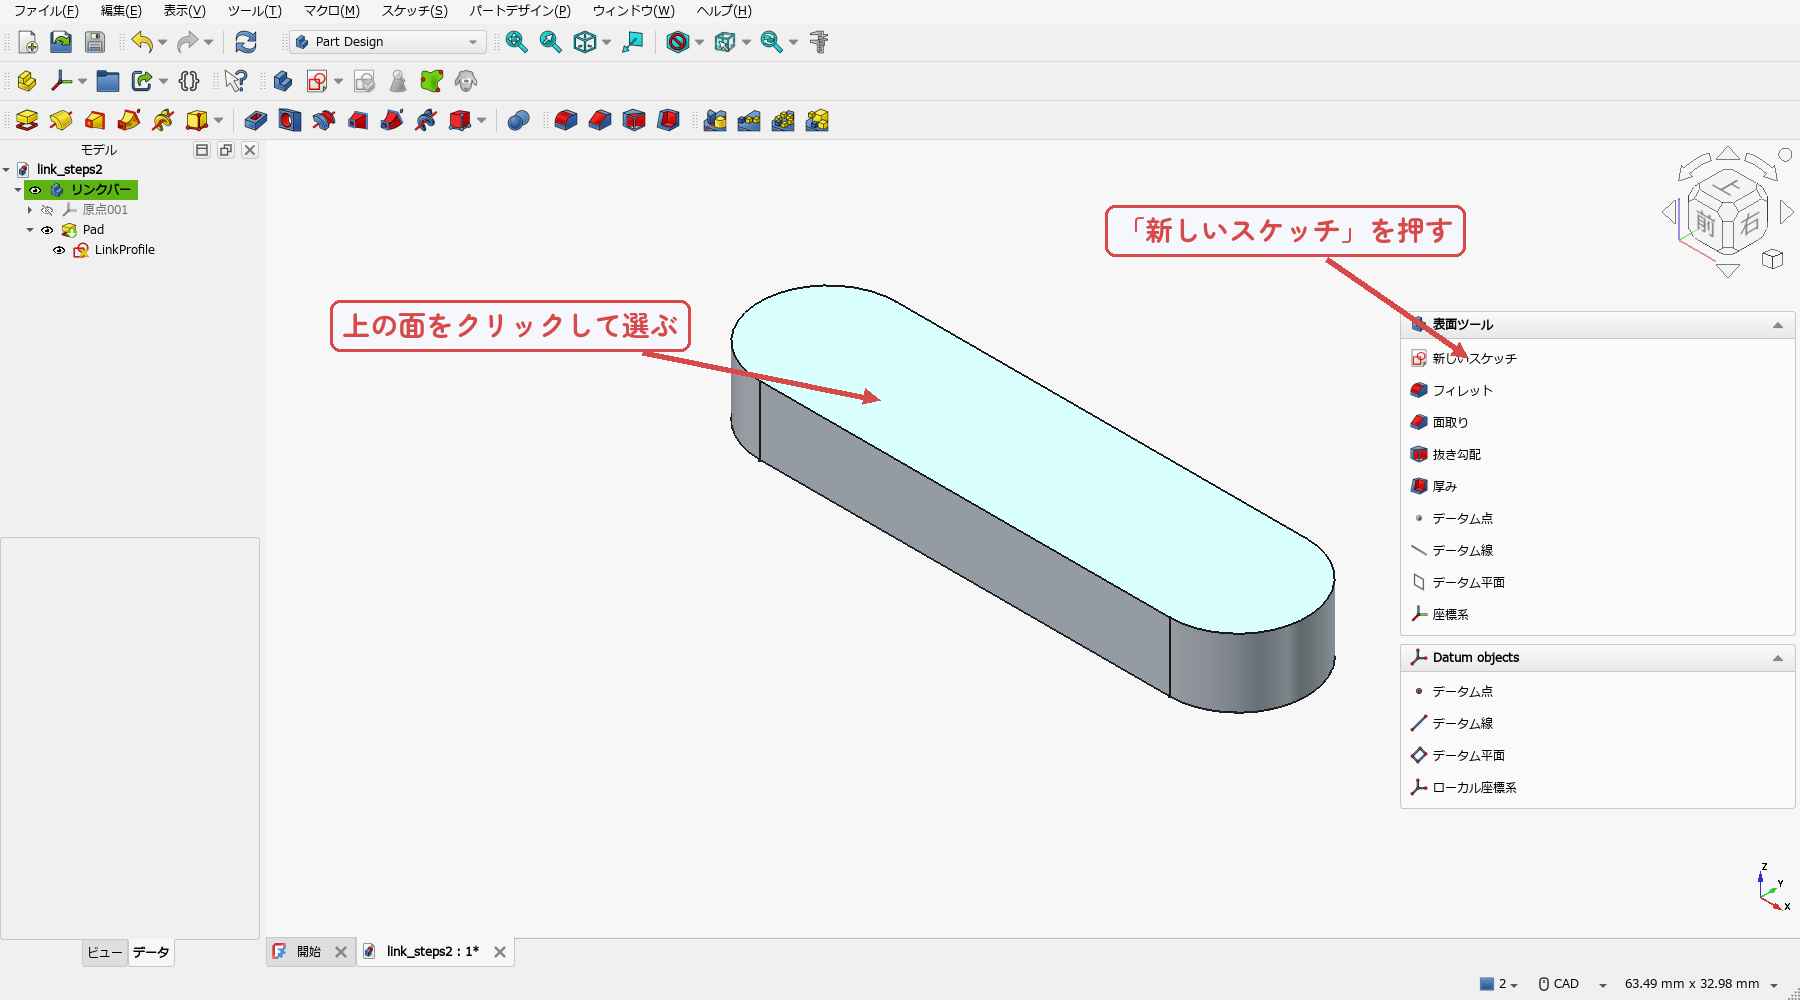Click 厚み in the 表面ツール panel

point(1434,486)
